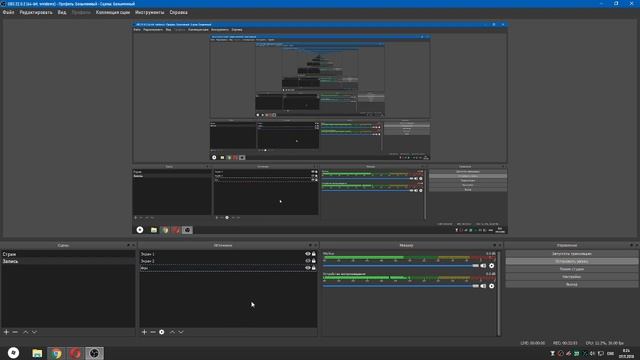The image size is (640, 360).
Task: Move the selected scene up
Action: click(25, 332)
